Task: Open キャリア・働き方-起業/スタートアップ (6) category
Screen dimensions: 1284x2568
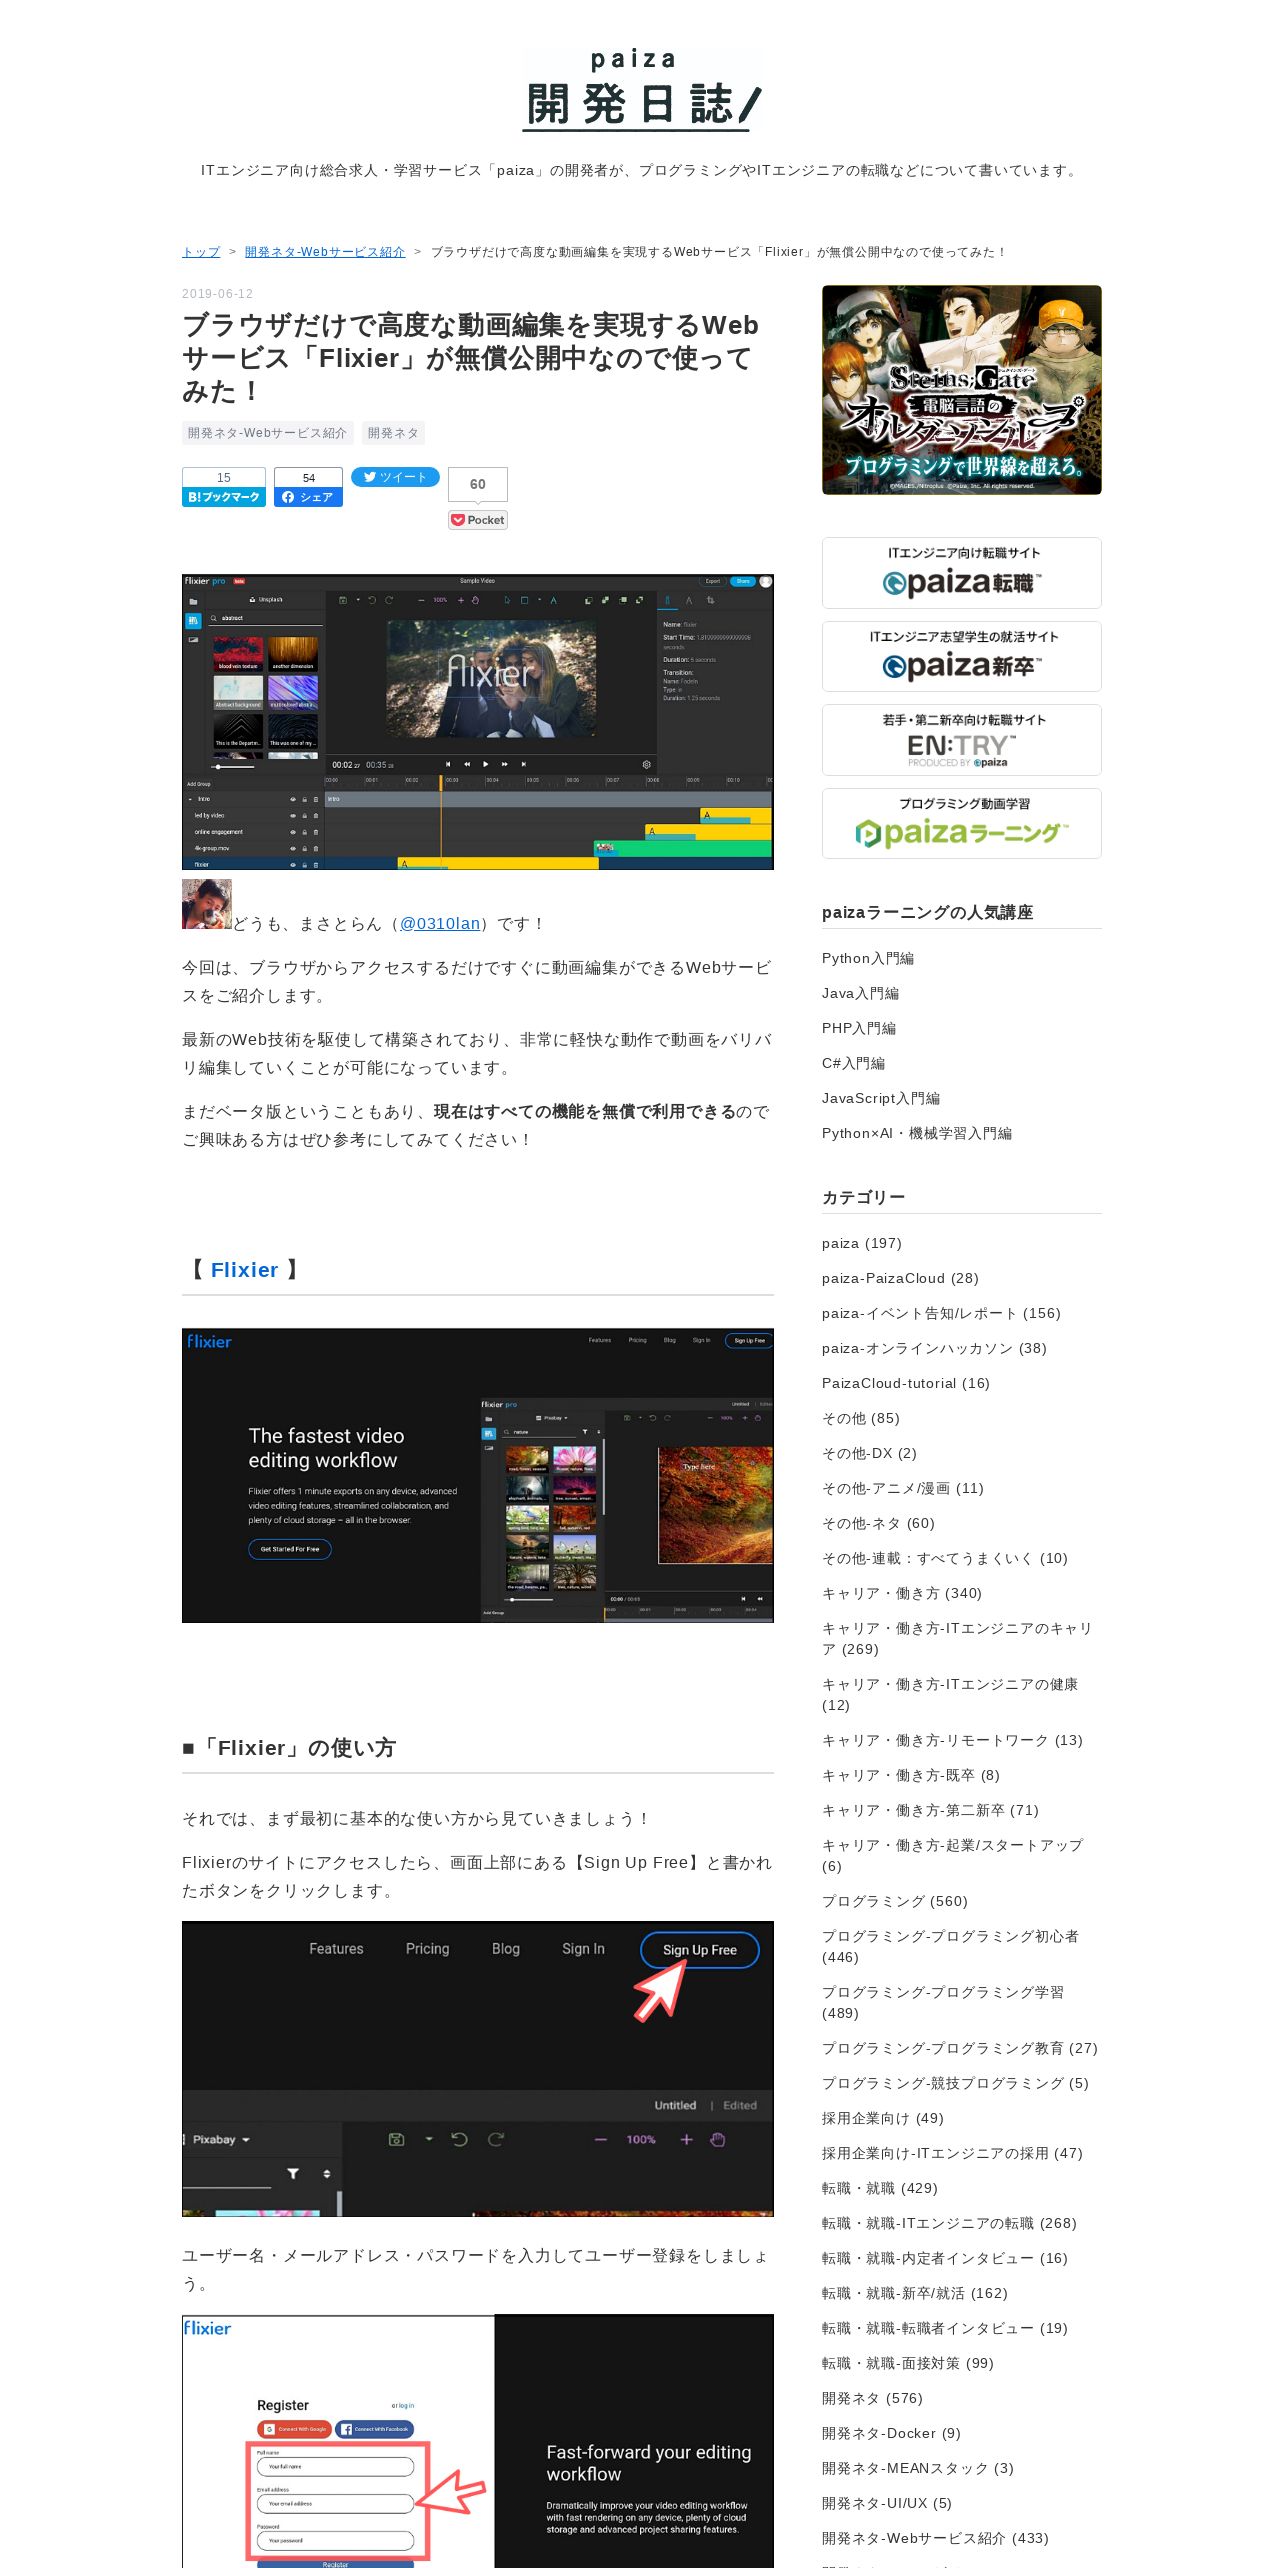Action: (x=953, y=1856)
